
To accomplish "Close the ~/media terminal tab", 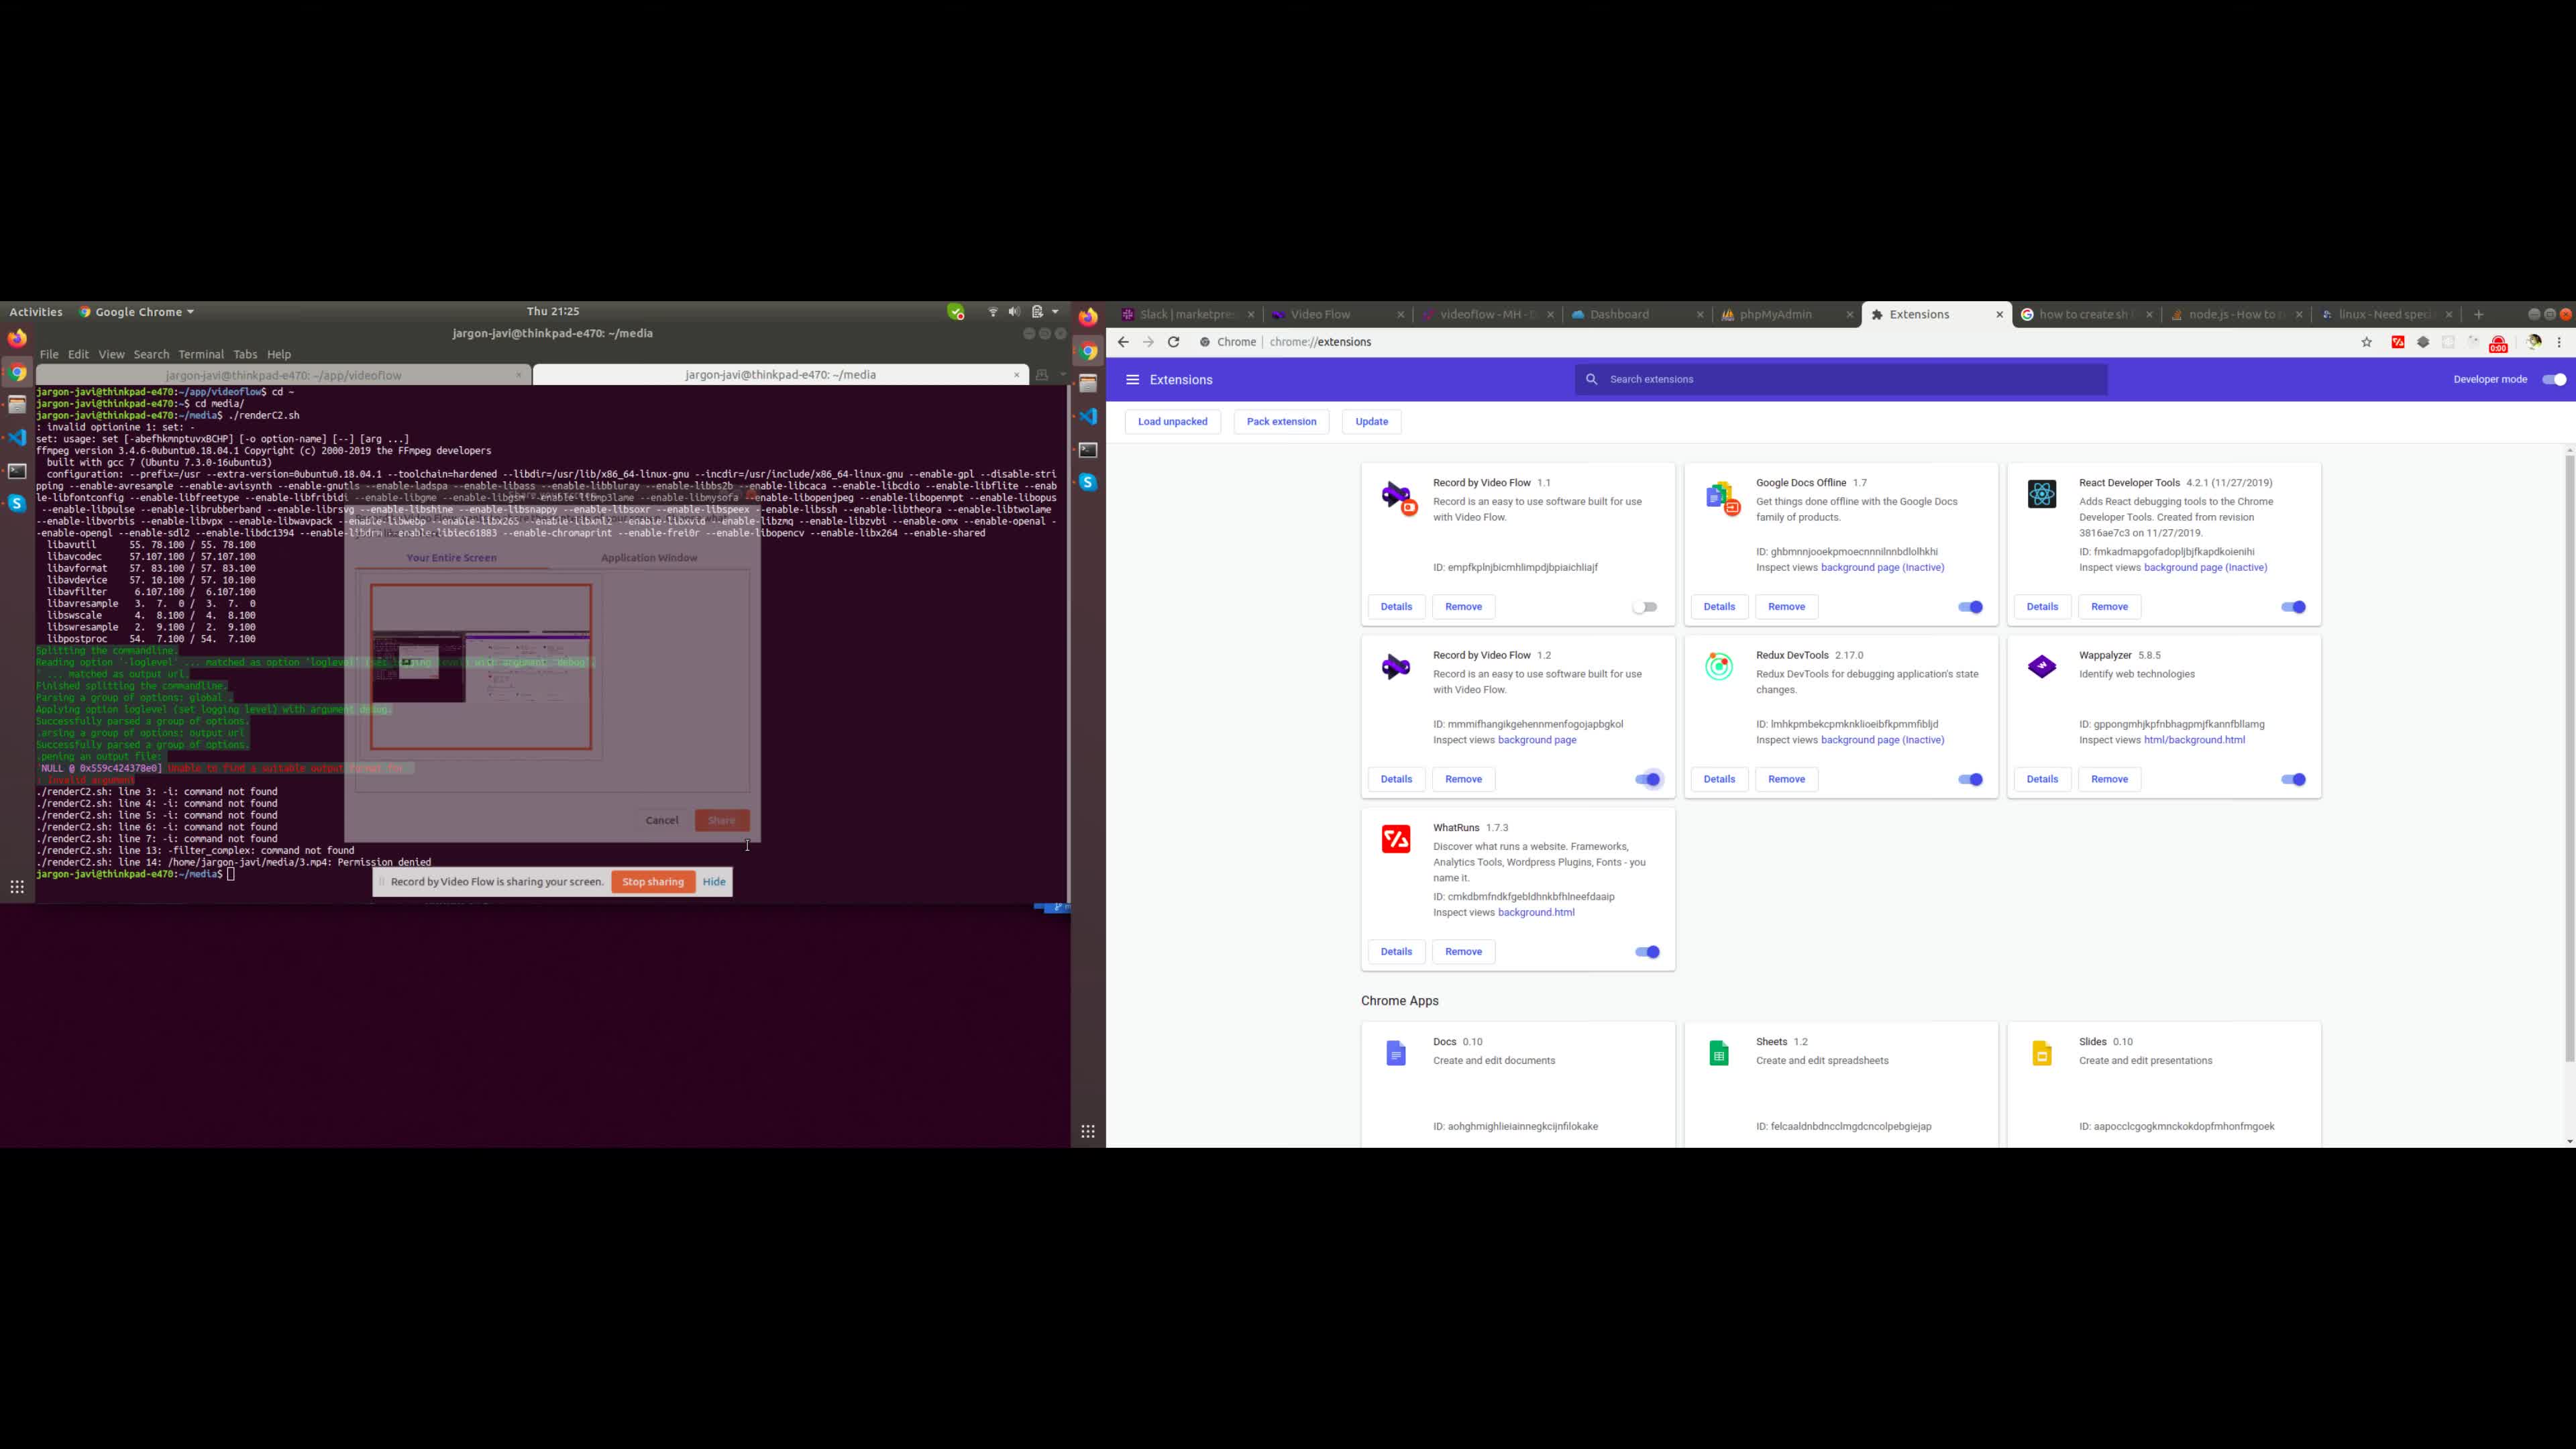I will (1016, 375).
